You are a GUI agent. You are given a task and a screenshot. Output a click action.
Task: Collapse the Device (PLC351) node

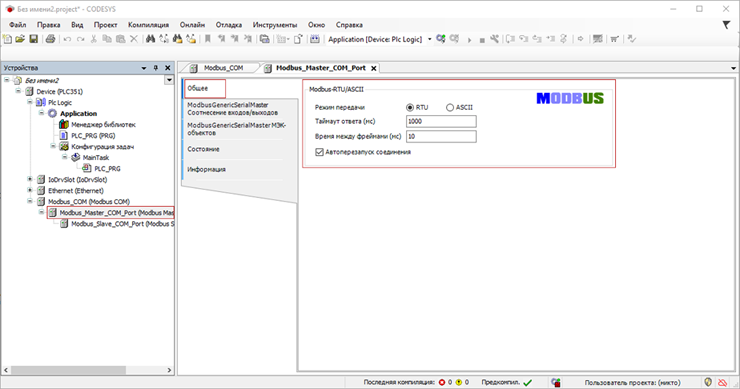[x=18, y=91]
